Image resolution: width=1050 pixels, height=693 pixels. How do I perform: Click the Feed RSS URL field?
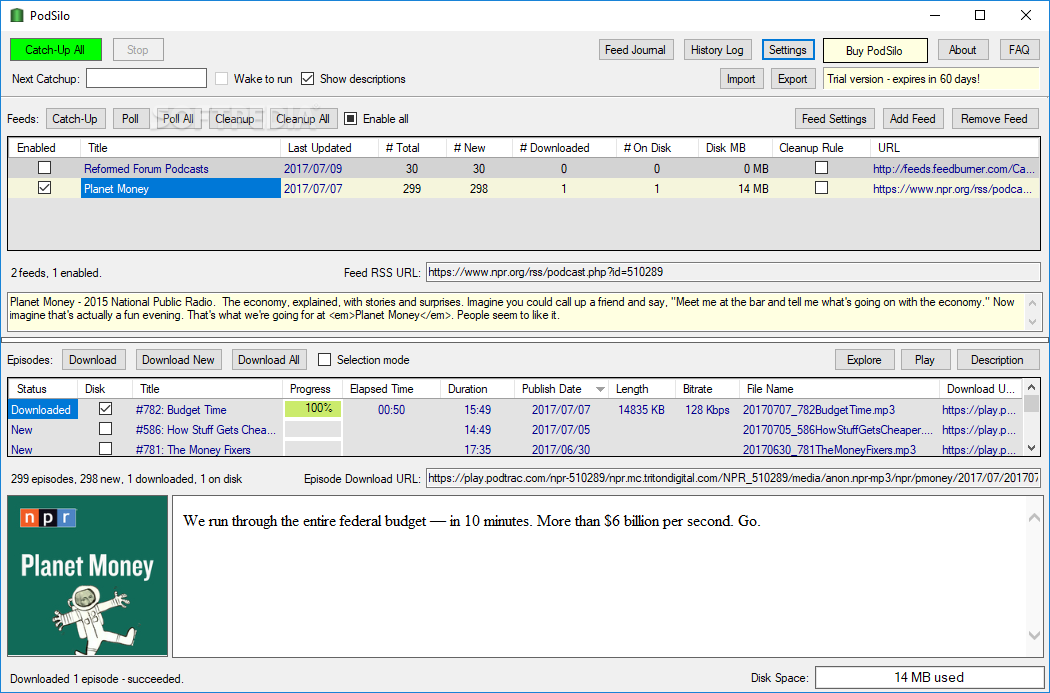point(733,272)
